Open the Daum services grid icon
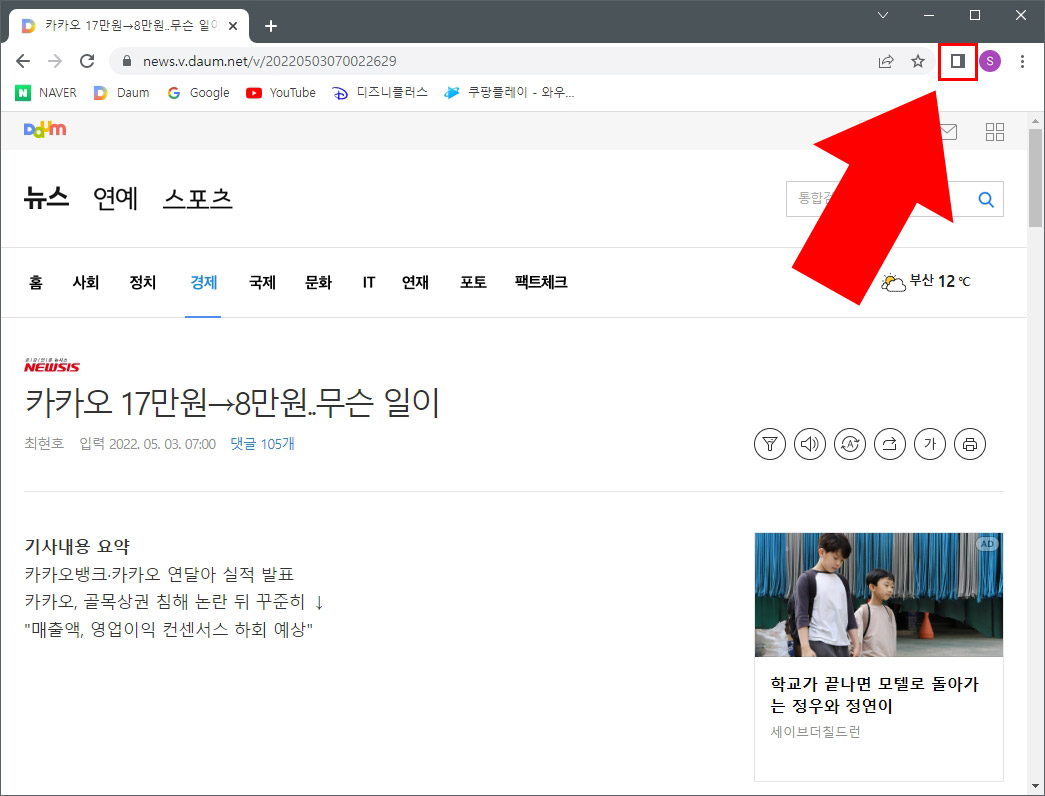This screenshot has width=1045, height=796. (994, 131)
